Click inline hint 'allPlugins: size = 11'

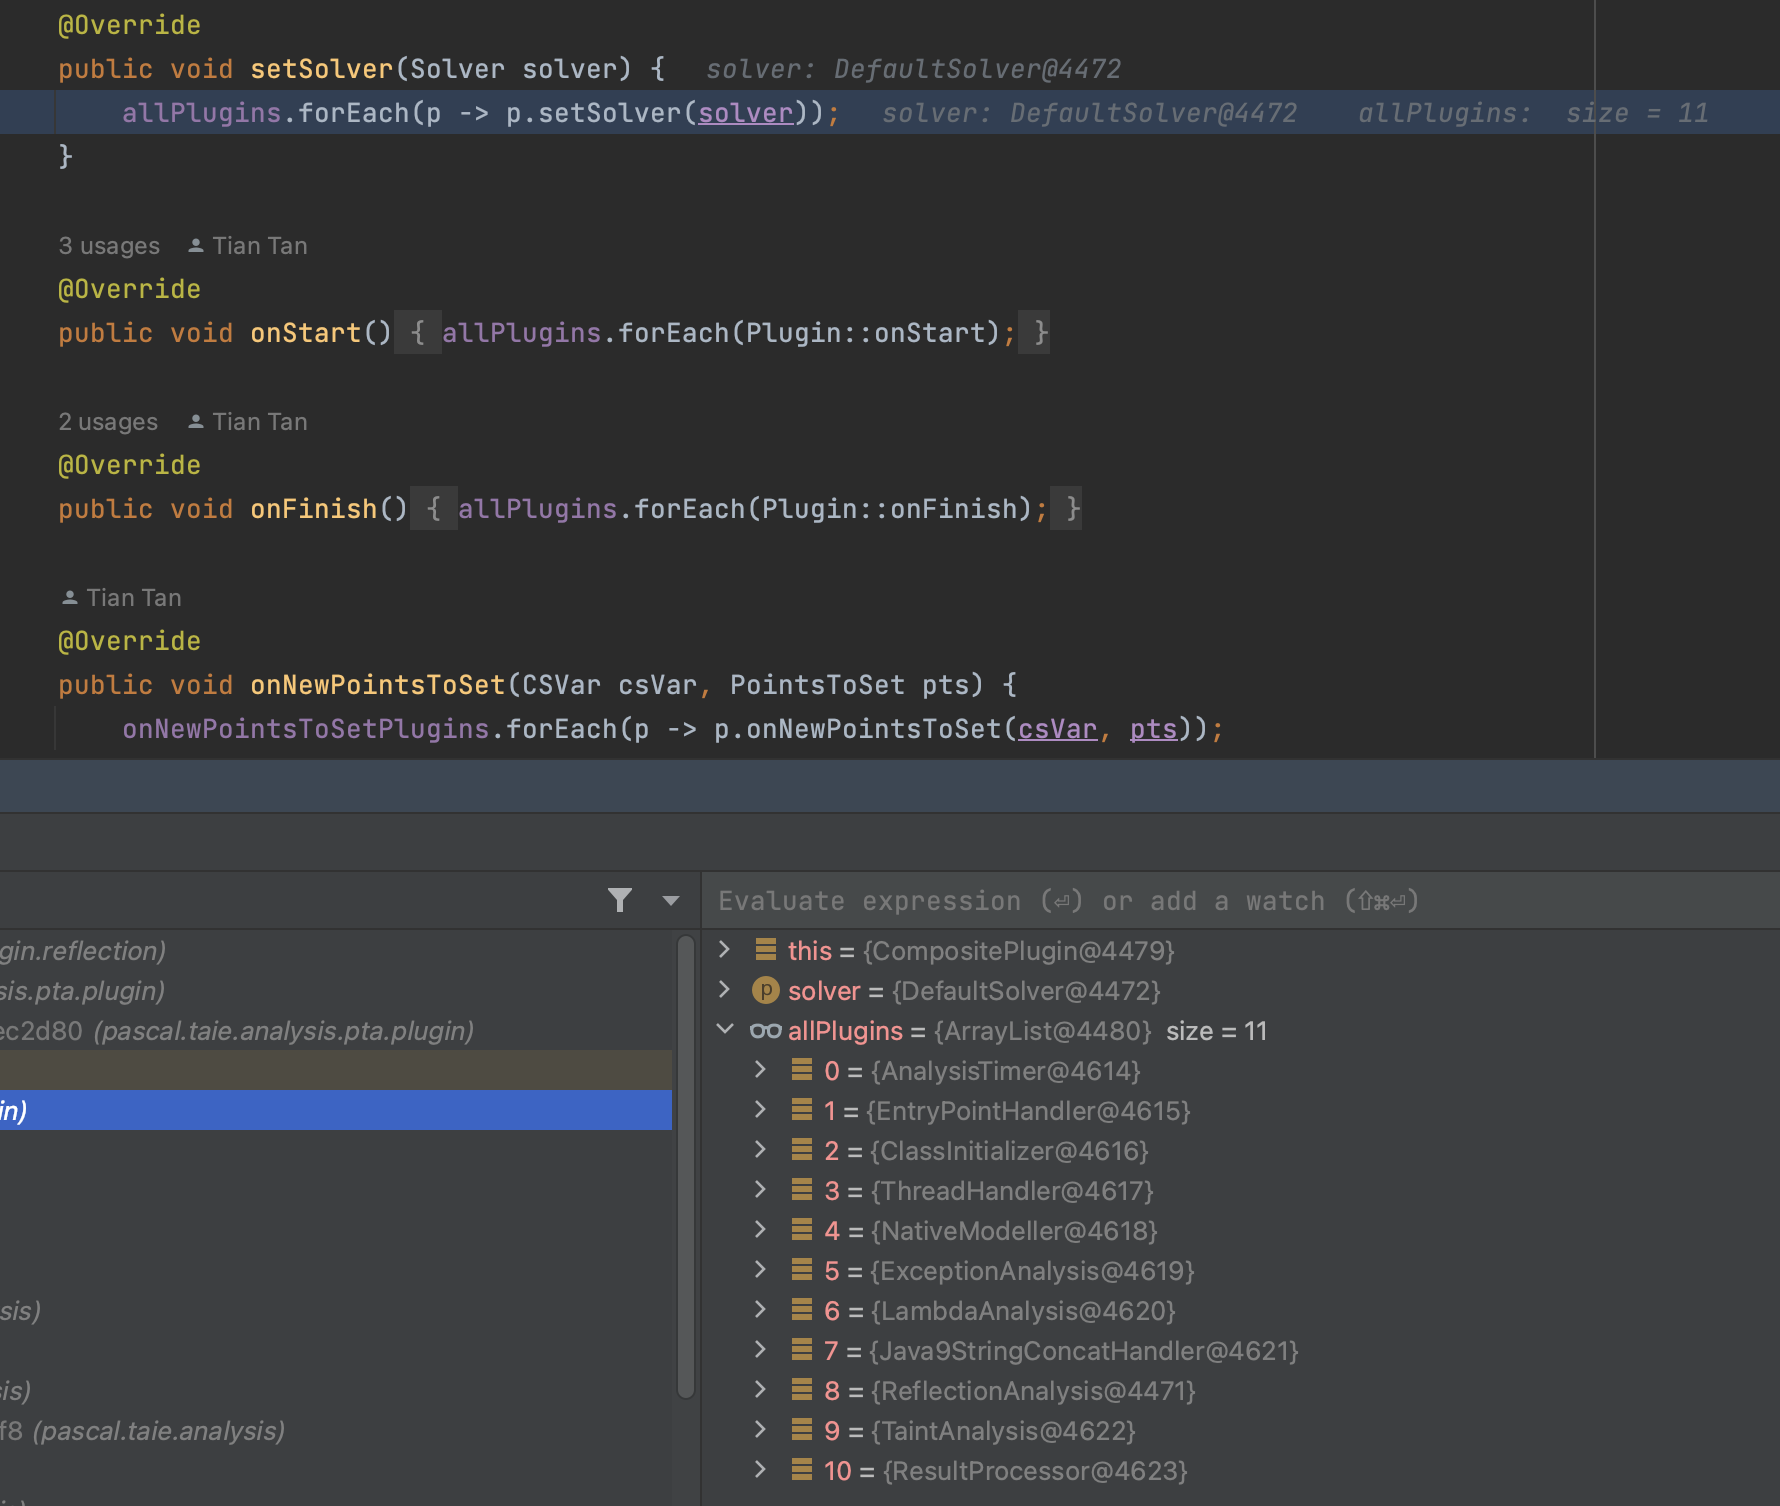coord(1534,113)
